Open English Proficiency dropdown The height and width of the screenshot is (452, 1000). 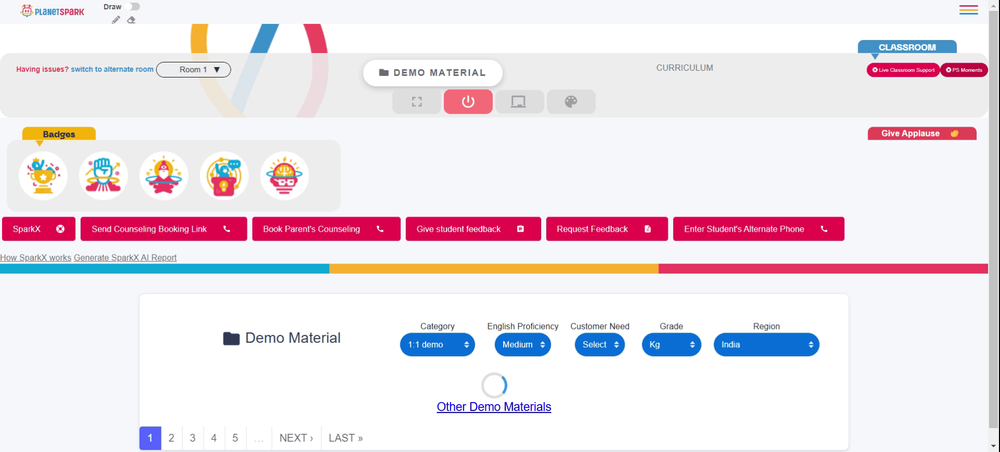click(523, 344)
